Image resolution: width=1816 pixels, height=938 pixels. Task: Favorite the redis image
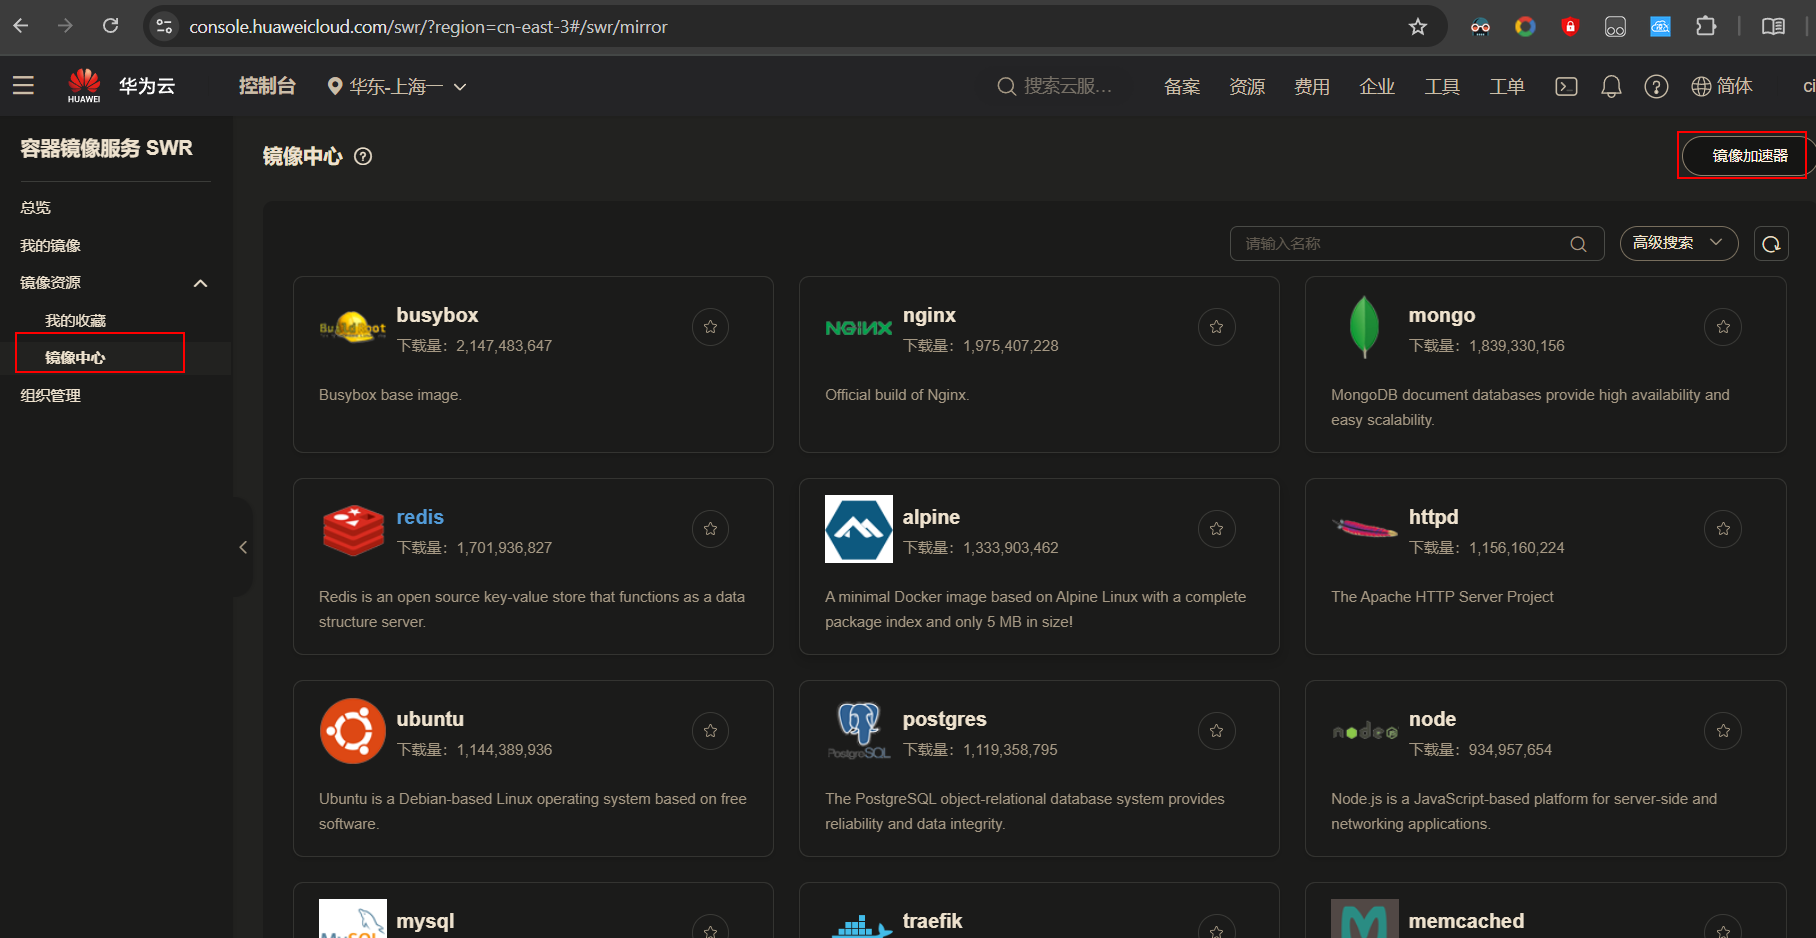710,529
